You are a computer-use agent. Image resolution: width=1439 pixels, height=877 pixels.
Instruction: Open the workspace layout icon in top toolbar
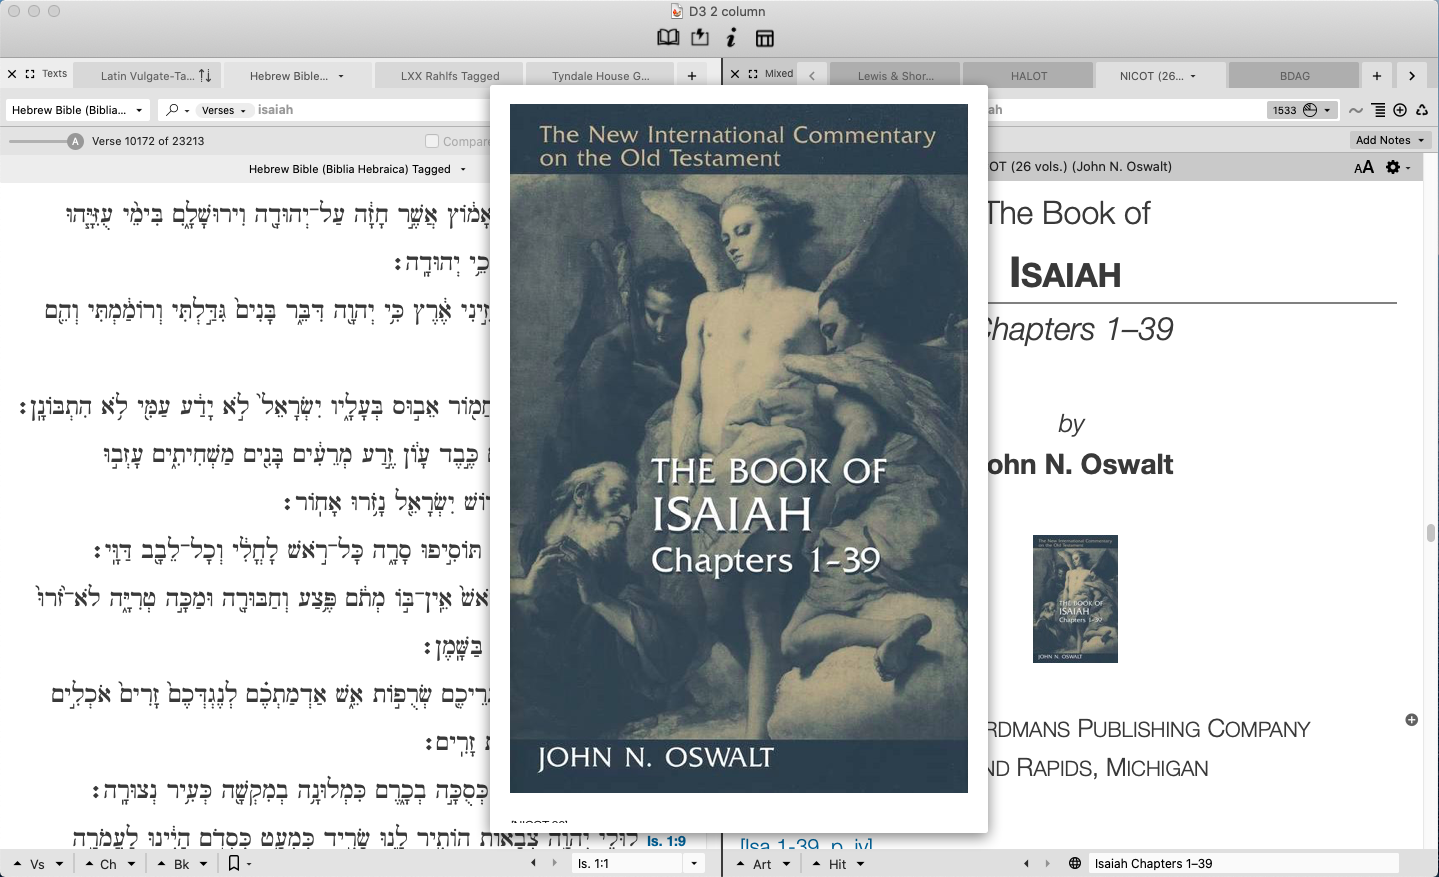764,38
